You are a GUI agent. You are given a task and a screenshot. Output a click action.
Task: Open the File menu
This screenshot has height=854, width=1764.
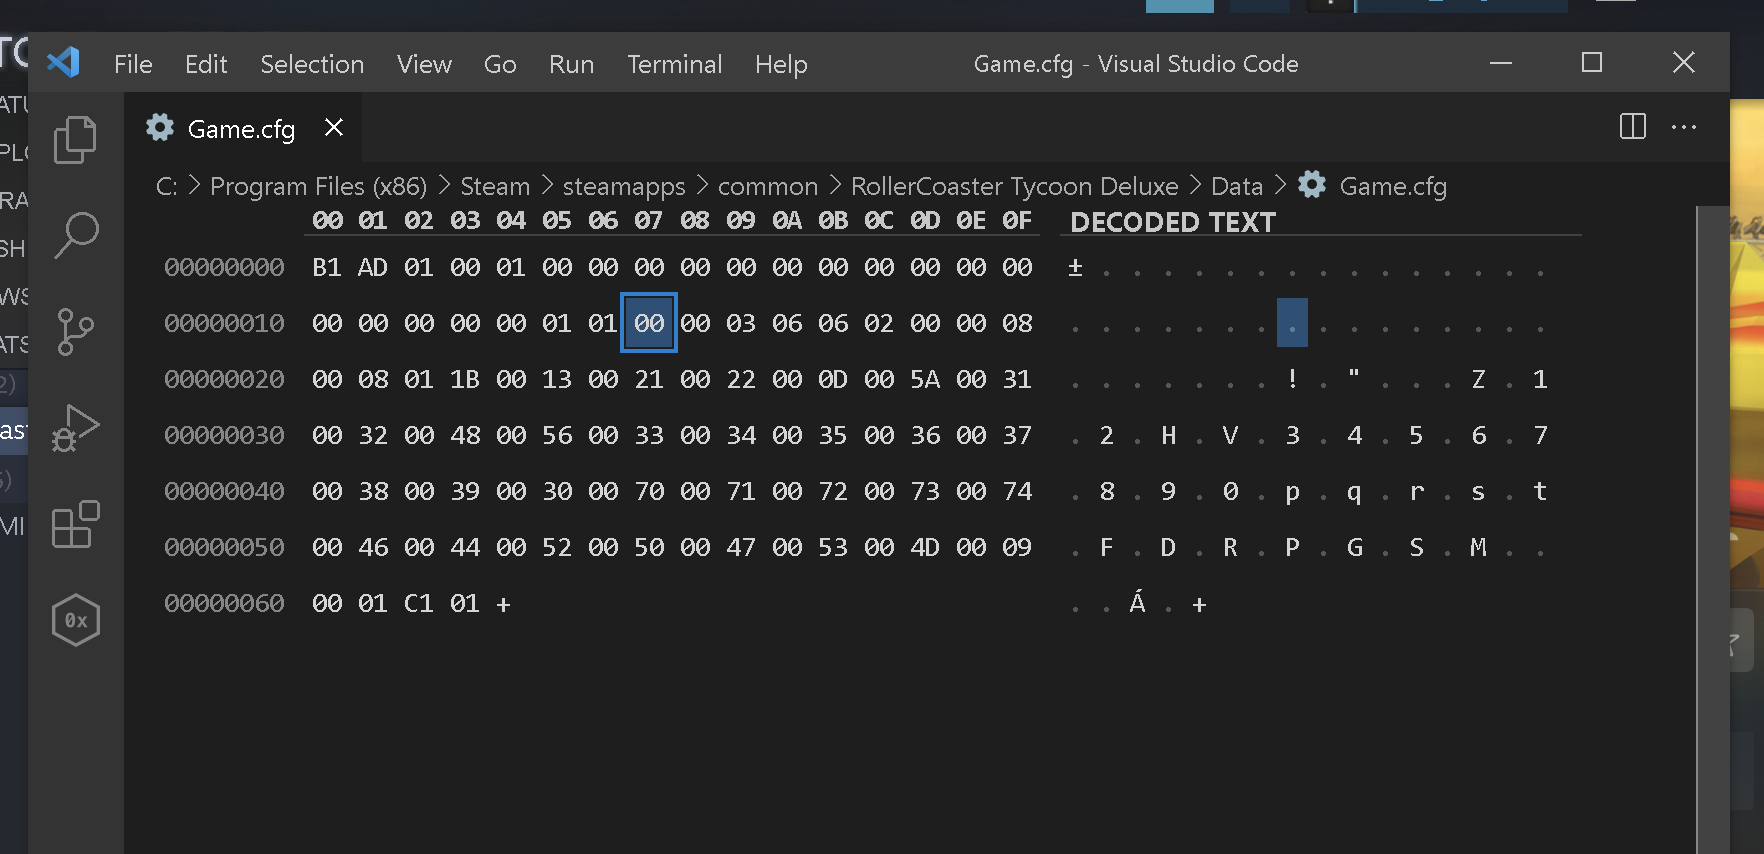click(x=133, y=64)
